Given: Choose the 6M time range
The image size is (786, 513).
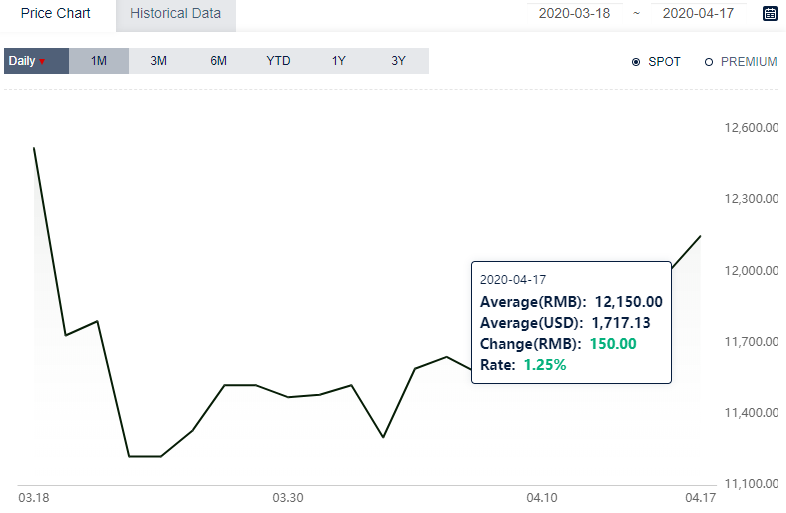Looking at the screenshot, I should (219, 61).
